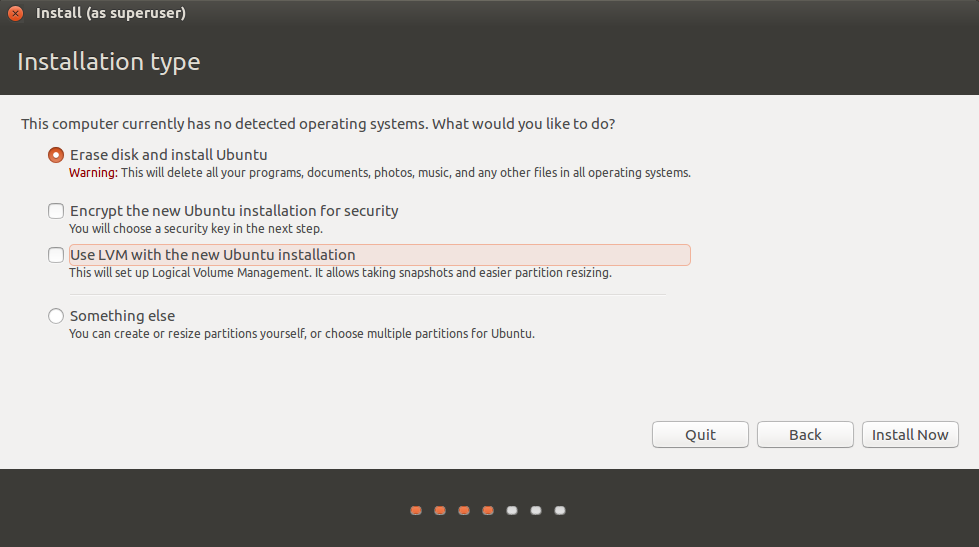The width and height of the screenshot is (979, 547).
Task: Click the Logical Volume Management description text
Action: [x=340, y=273]
